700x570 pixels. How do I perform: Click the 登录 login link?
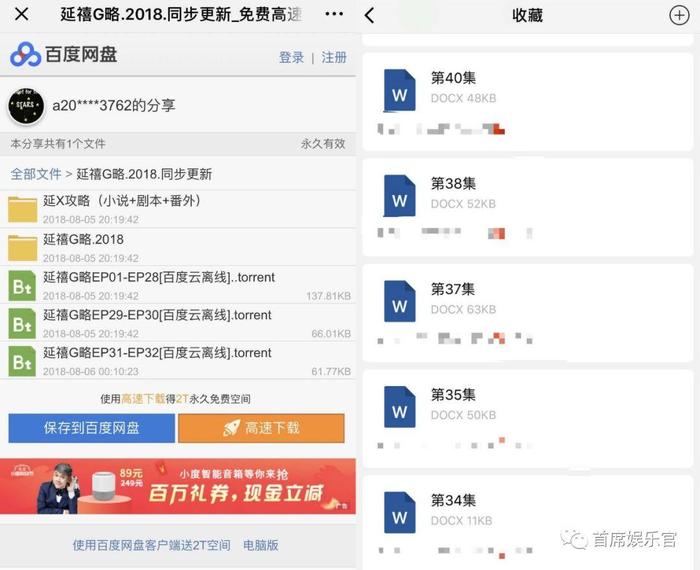coord(291,57)
